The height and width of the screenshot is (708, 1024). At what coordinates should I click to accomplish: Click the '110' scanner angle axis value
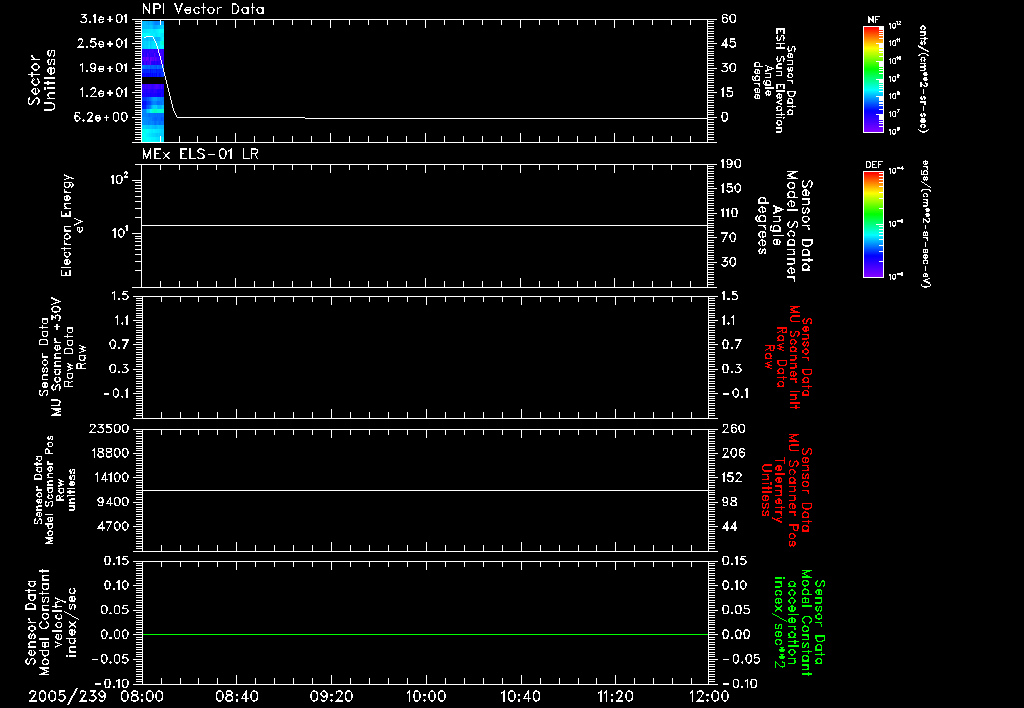(x=731, y=213)
